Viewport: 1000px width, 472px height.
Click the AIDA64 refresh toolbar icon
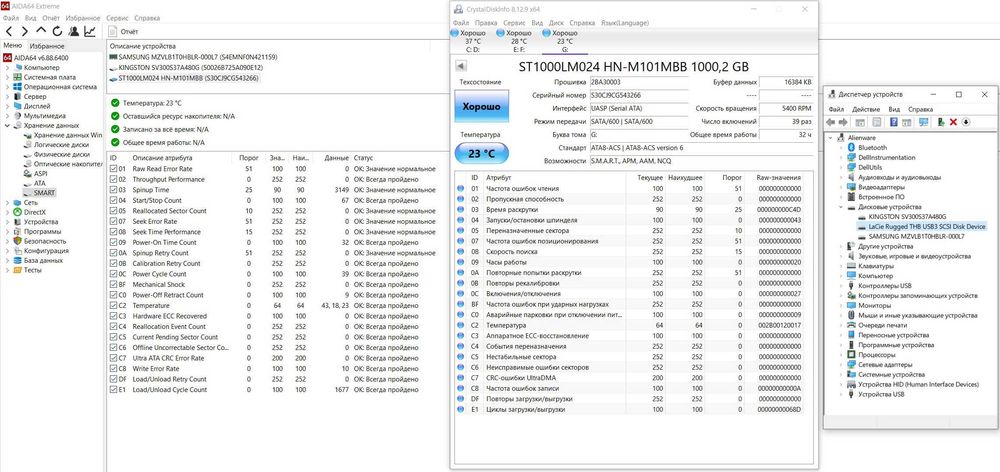coord(57,31)
